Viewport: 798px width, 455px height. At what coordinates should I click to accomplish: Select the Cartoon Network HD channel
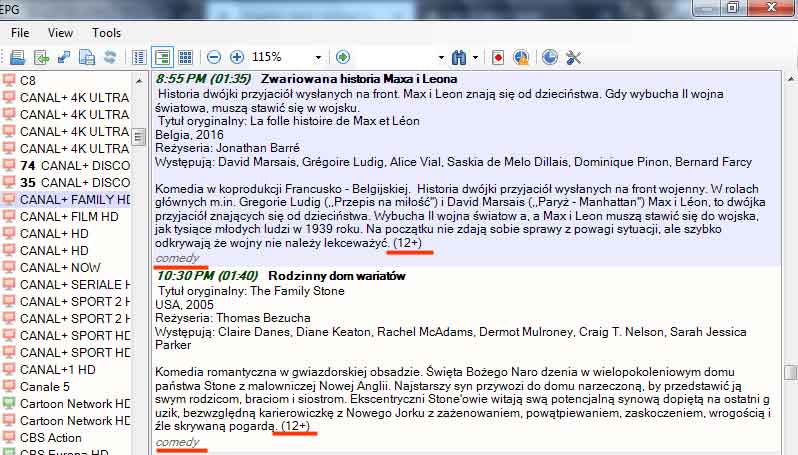point(75,403)
